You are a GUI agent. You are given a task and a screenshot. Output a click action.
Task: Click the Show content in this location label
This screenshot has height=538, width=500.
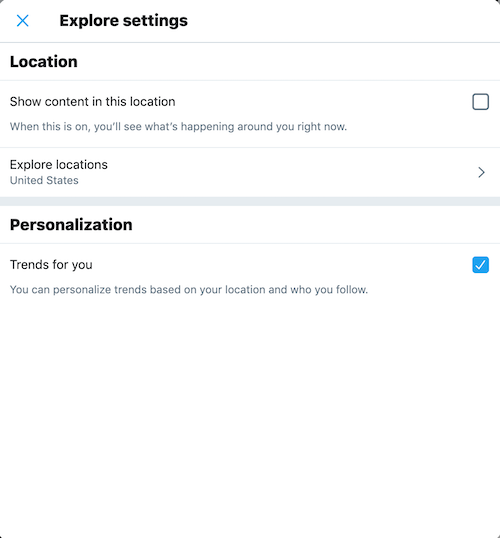pyautogui.click(x=93, y=102)
